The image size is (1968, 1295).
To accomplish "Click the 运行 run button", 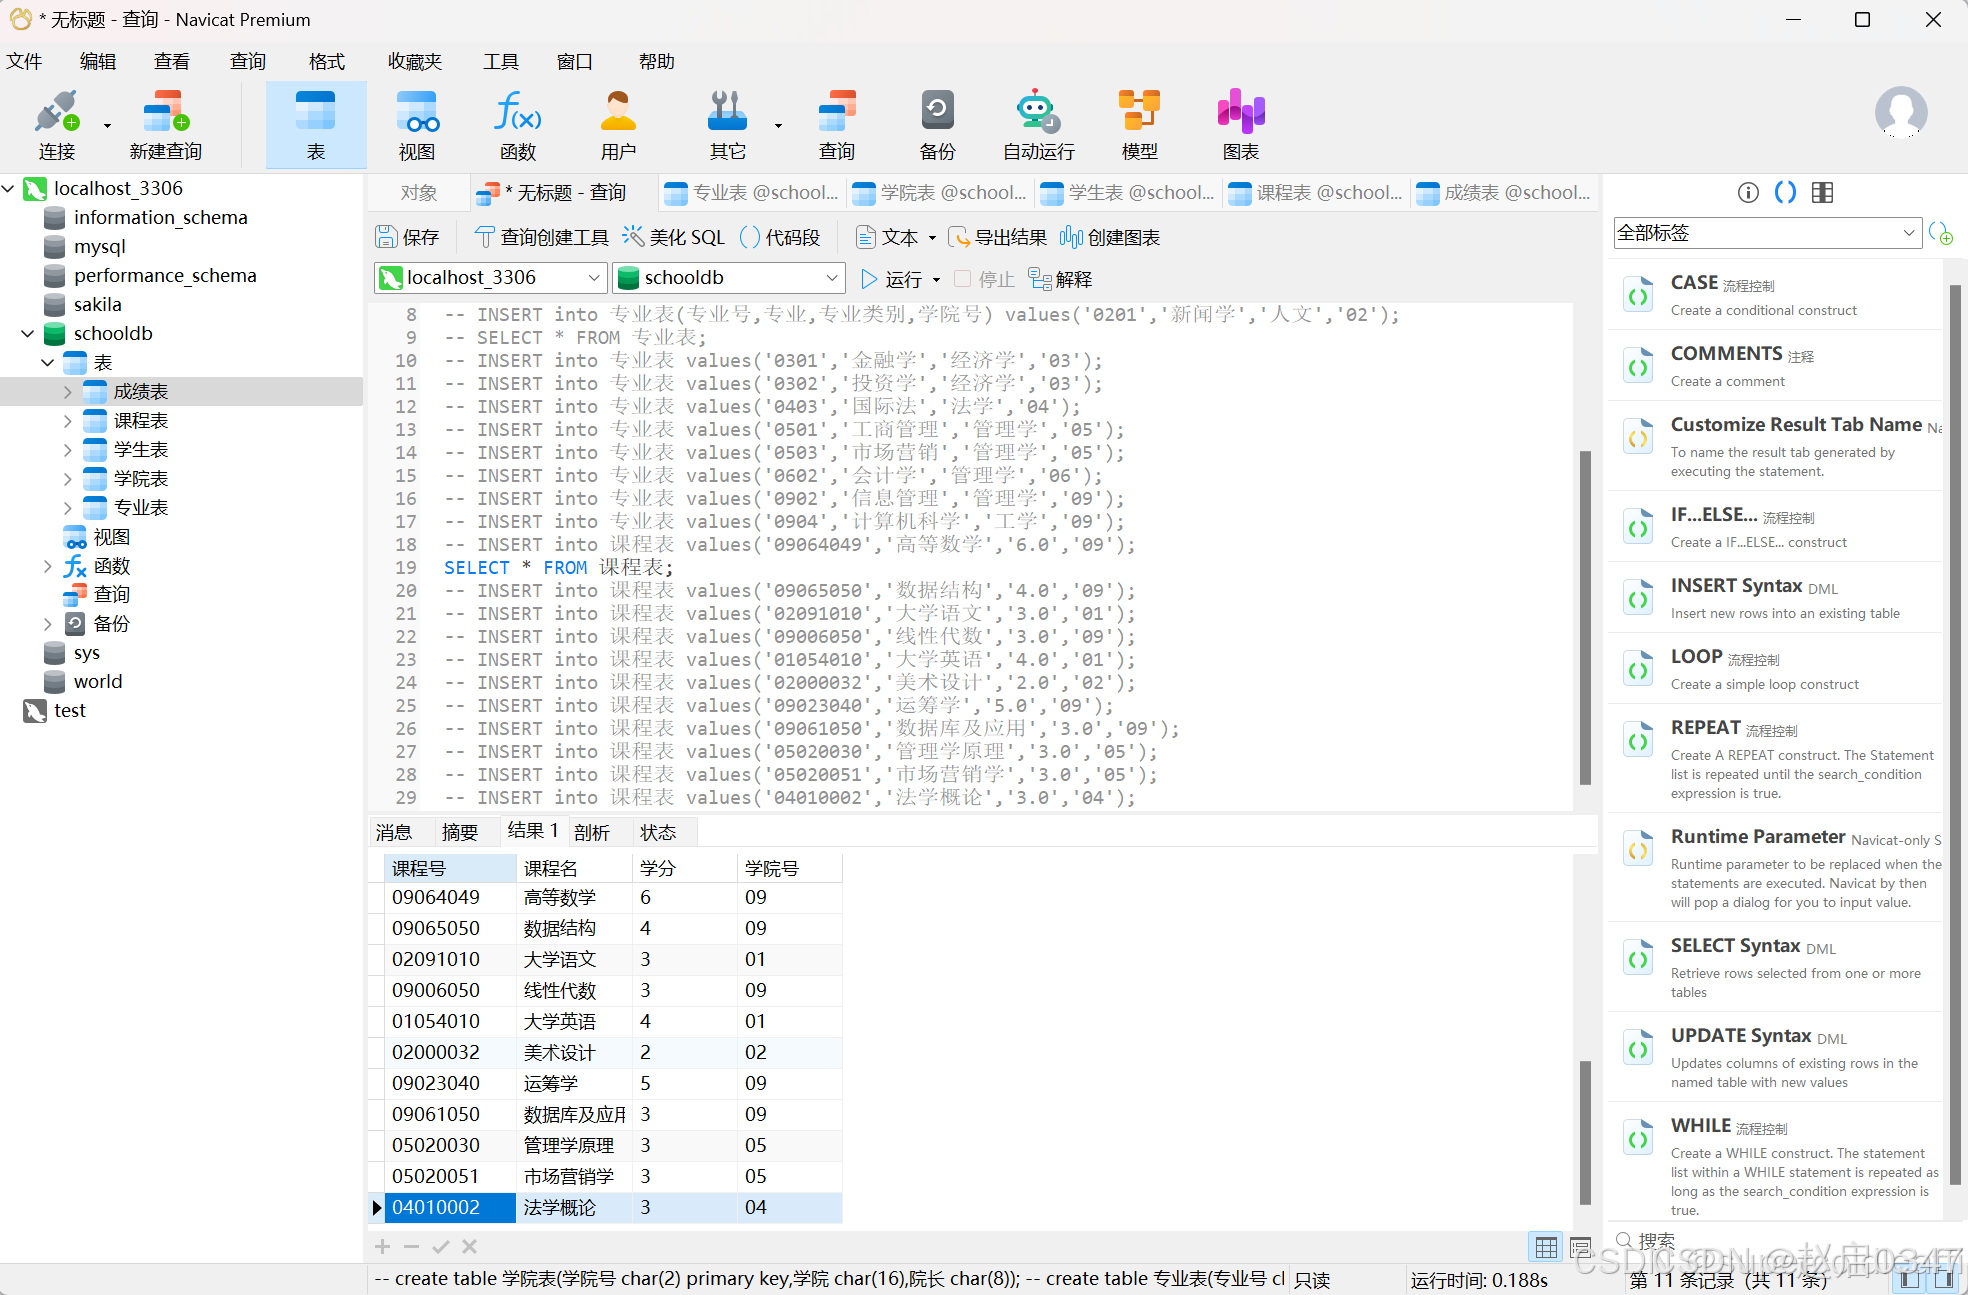I will tap(893, 279).
